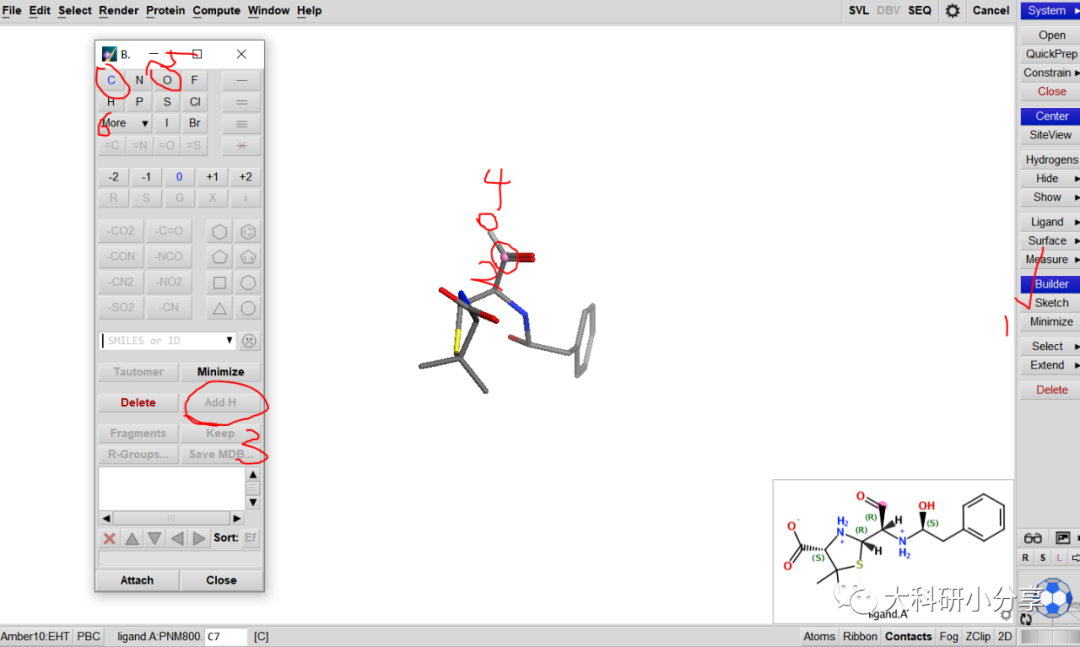Image resolution: width=1080 pixels, height=647 pixels.
Task: Open the Compute menu
Action: point(216,10)
